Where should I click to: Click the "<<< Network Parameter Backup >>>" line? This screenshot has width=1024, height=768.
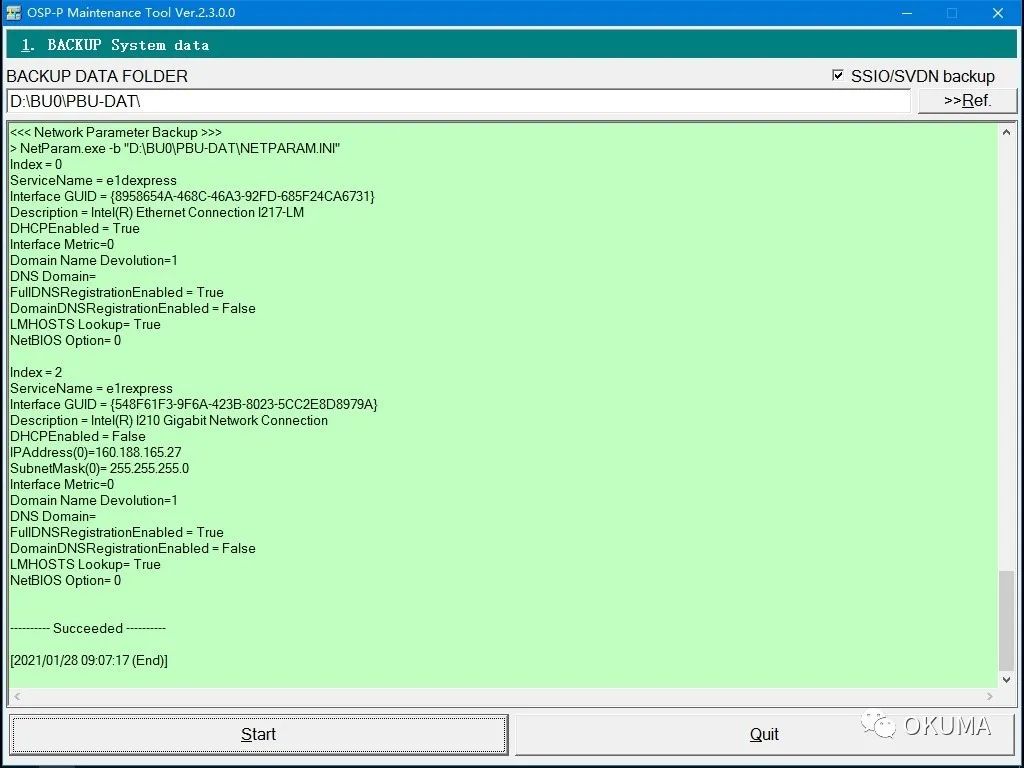[116, 133]
